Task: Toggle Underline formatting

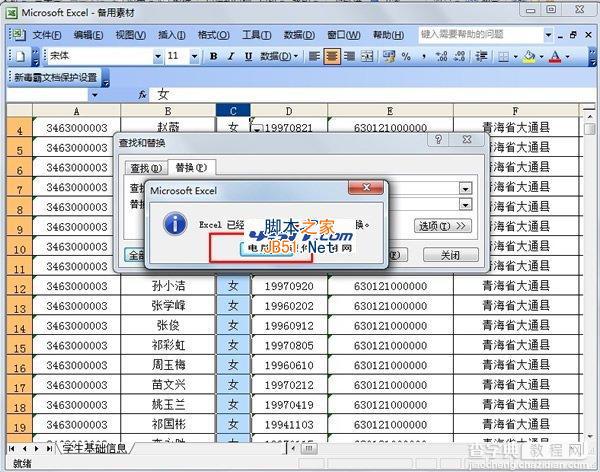Action: pos(248,57)
